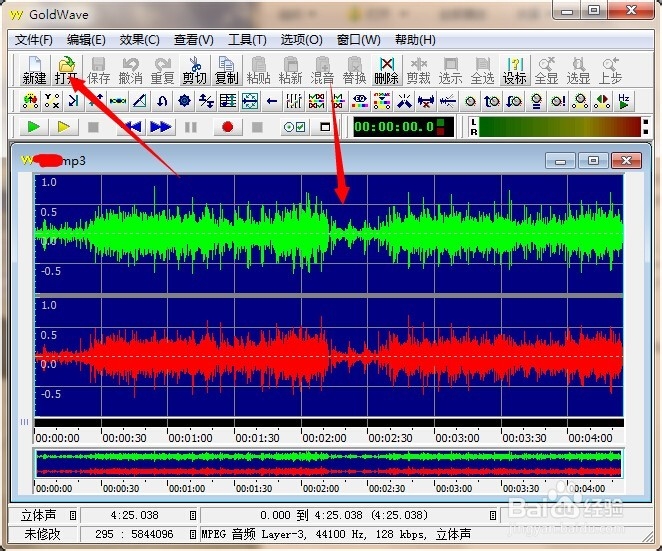Viewport: 662px width, 551px height.
Task: Click the speaker with up arrow icon
Action: pyautogui.click(x=492, y=101)
